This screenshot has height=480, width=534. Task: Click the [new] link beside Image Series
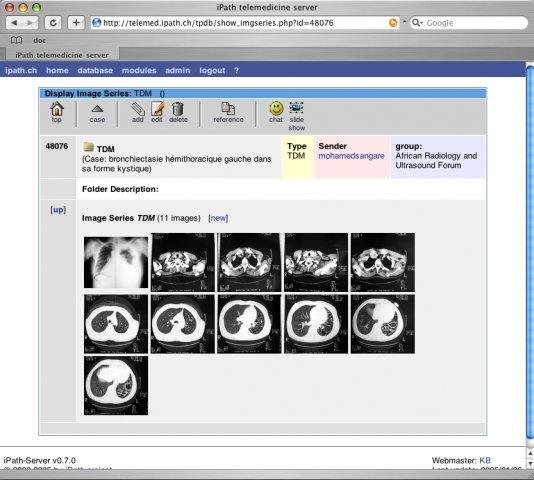pyautogui.click(x=218, y=218)
